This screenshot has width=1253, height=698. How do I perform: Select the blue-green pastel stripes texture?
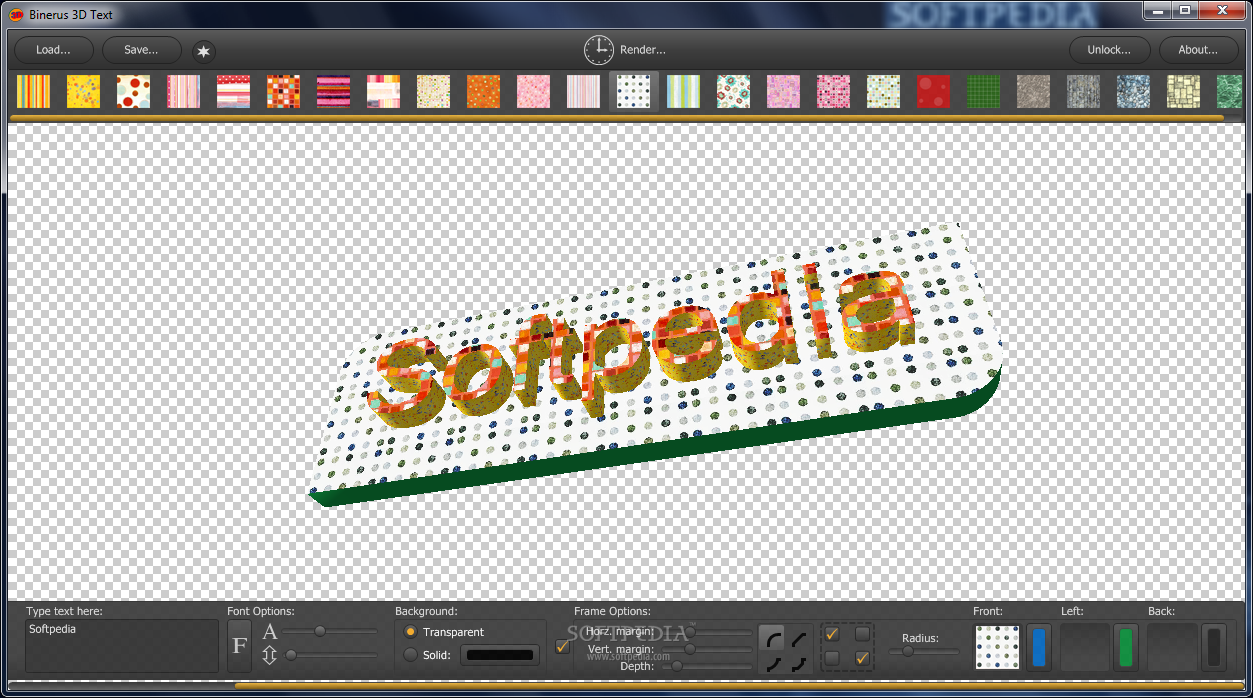coord(683,91)
